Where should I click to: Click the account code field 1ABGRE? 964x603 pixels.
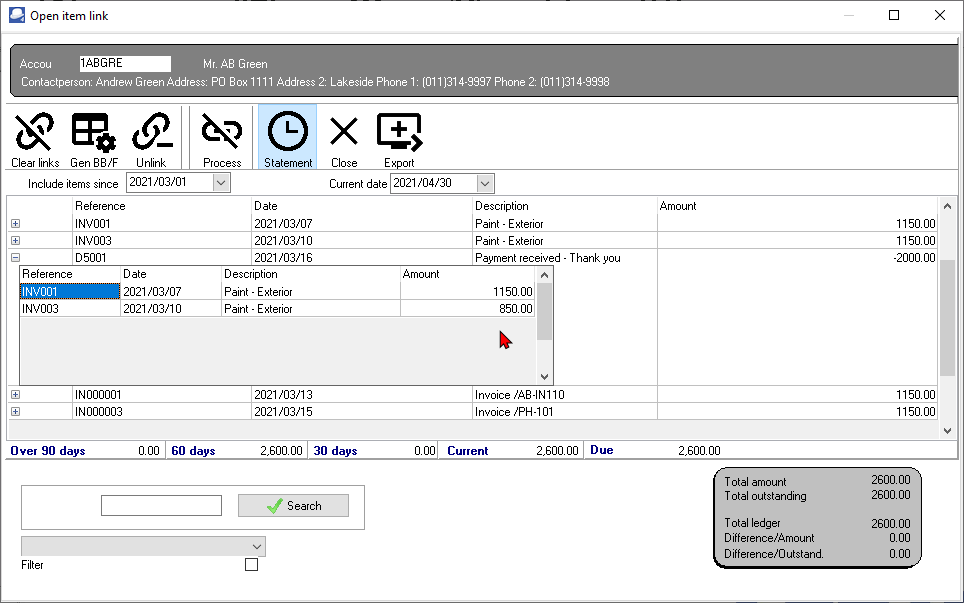pyautogui.click(x=125, y=63)
